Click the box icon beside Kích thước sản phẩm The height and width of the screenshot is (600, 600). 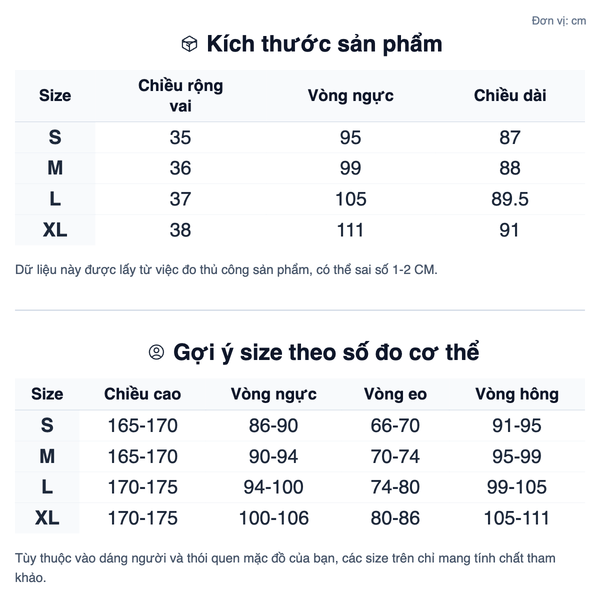point(189,45)
